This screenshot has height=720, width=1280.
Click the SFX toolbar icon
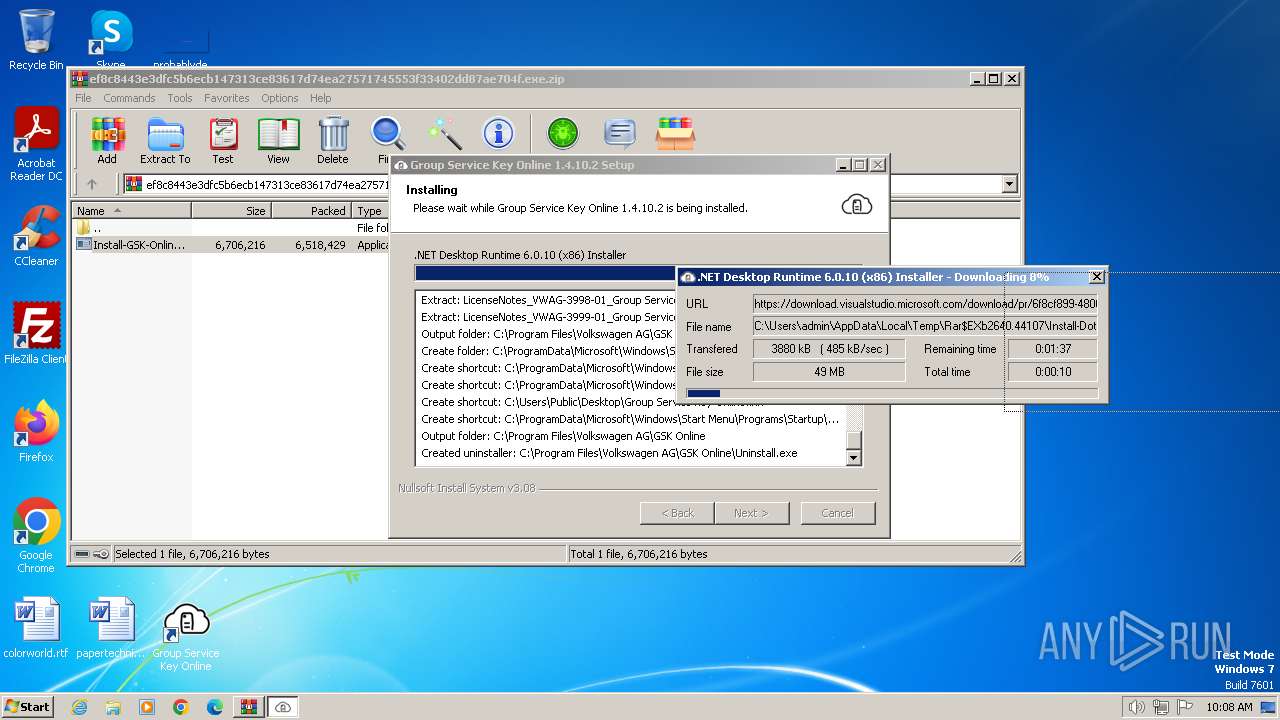pyautogui.click(x=676, y=133)
